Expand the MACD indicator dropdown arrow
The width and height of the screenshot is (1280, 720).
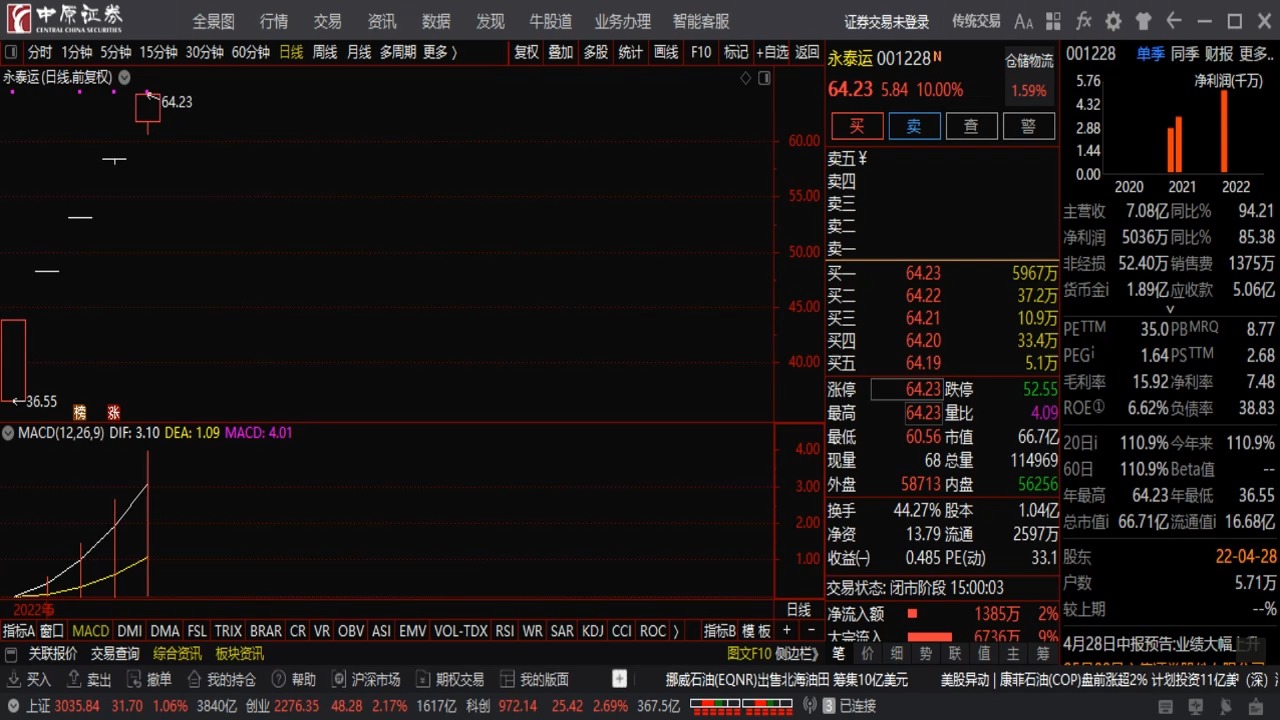pos(8,433)
